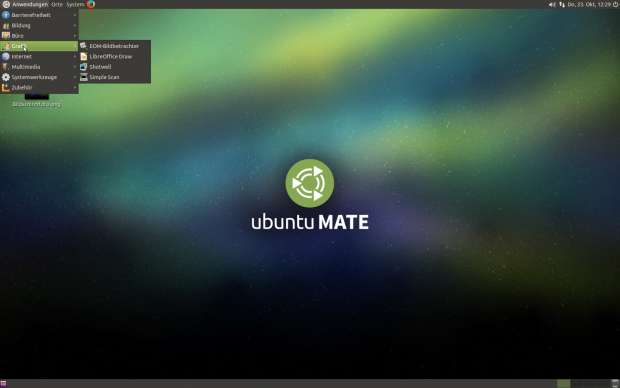The width and height of the screenshot is (620, 388).
Task: Launch Simple Scan
Action: coord(115,77)
